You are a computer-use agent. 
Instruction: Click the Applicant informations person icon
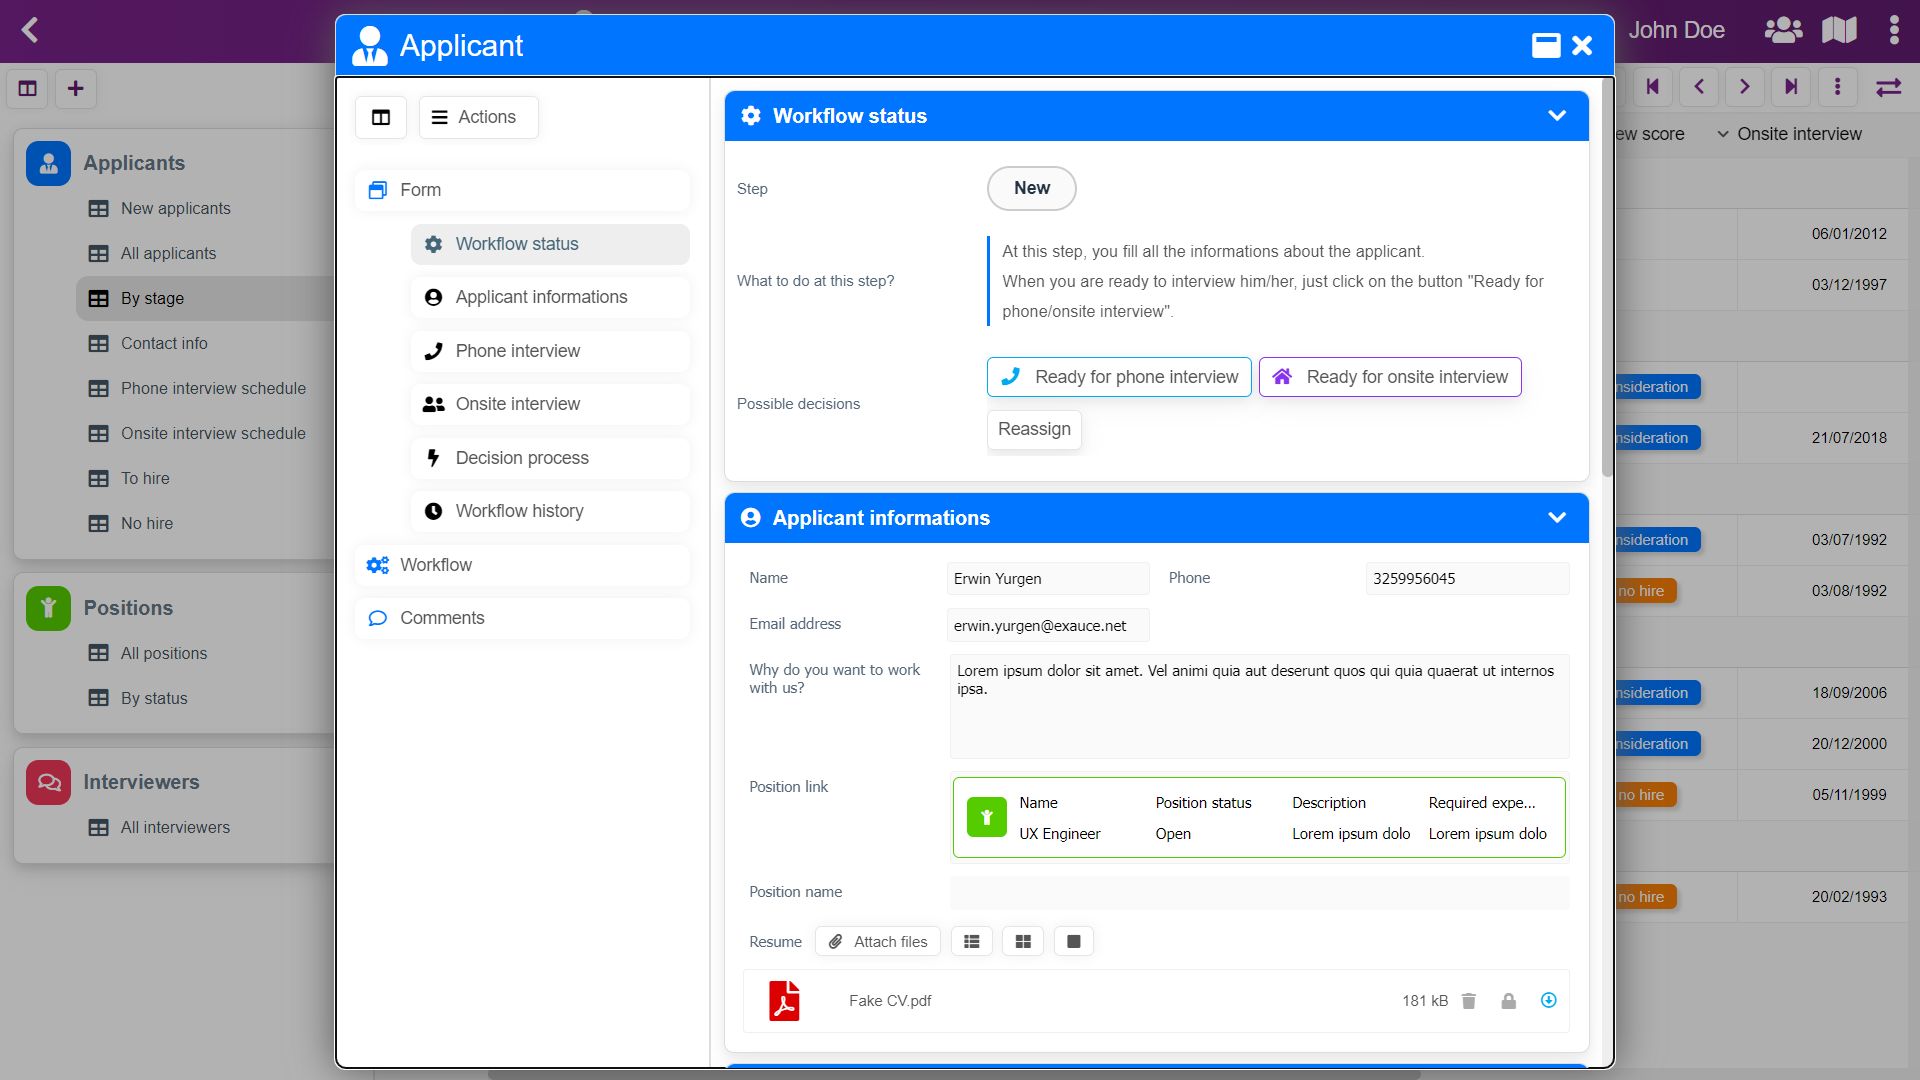pyautogui.click(x=750, y=518)
